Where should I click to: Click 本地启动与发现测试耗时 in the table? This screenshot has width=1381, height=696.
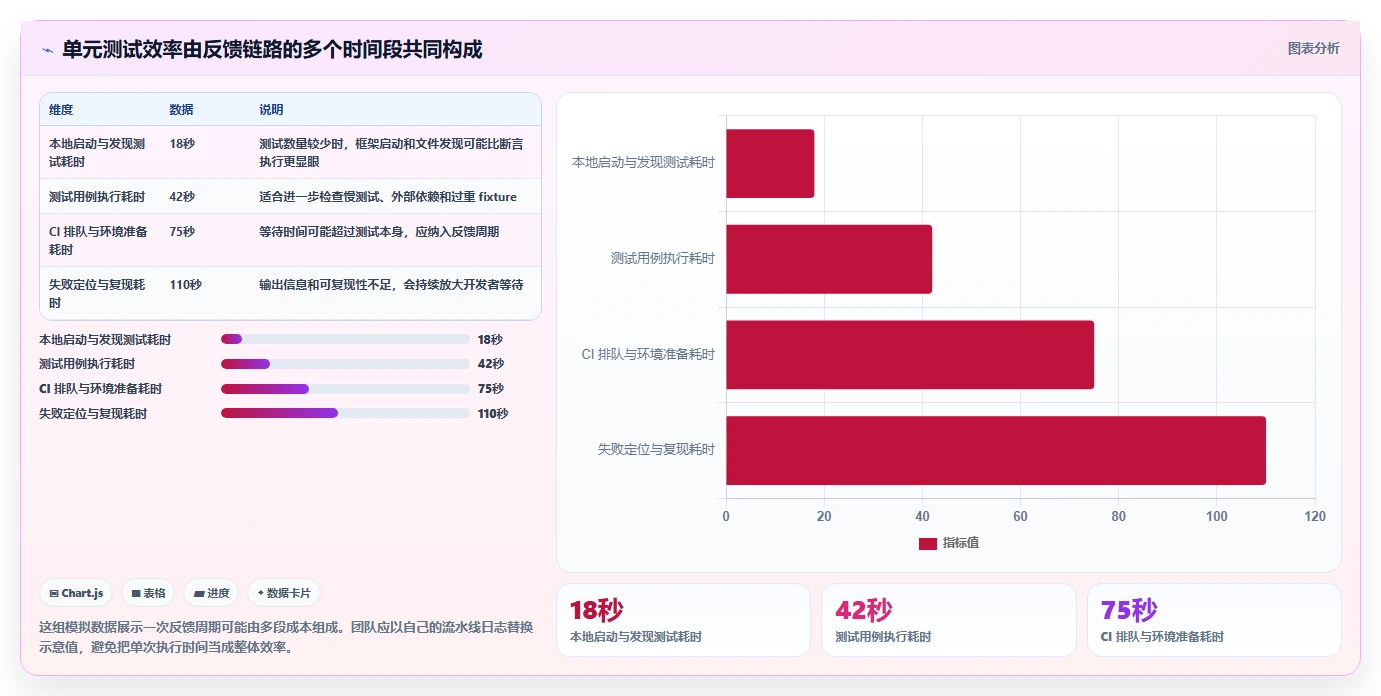pos(99,152)
